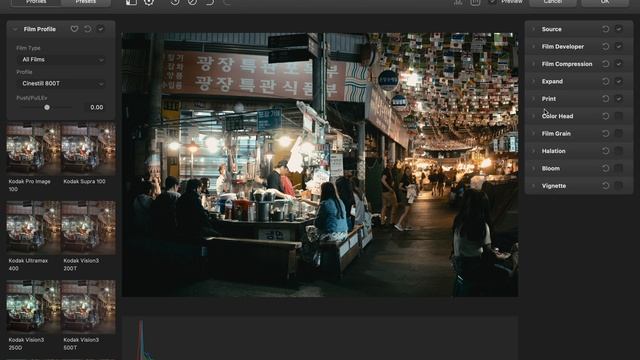Disable the Source module checkbox
The width and height of the screenshot is (640, 360).
click(x=619, y=29)
